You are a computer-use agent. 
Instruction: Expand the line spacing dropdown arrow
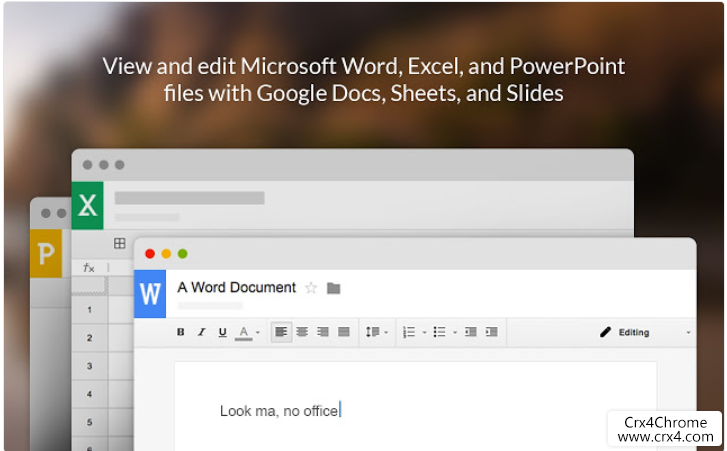[x=386, y=332]
